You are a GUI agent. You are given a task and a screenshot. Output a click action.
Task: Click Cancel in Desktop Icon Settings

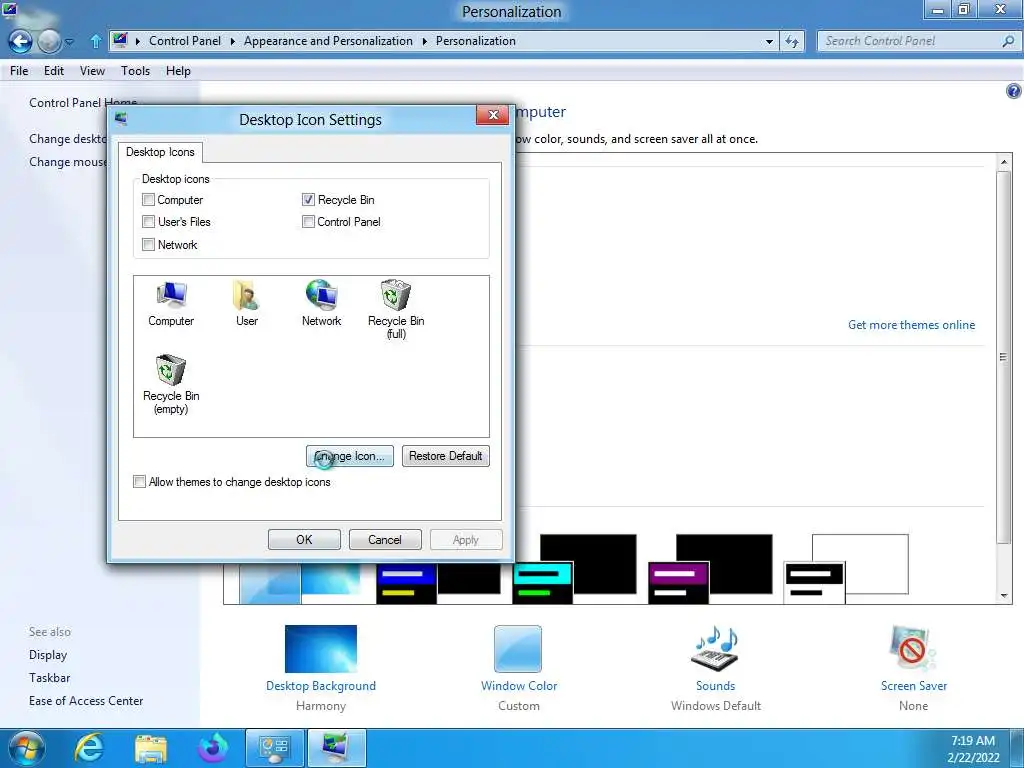pos(385,539)
